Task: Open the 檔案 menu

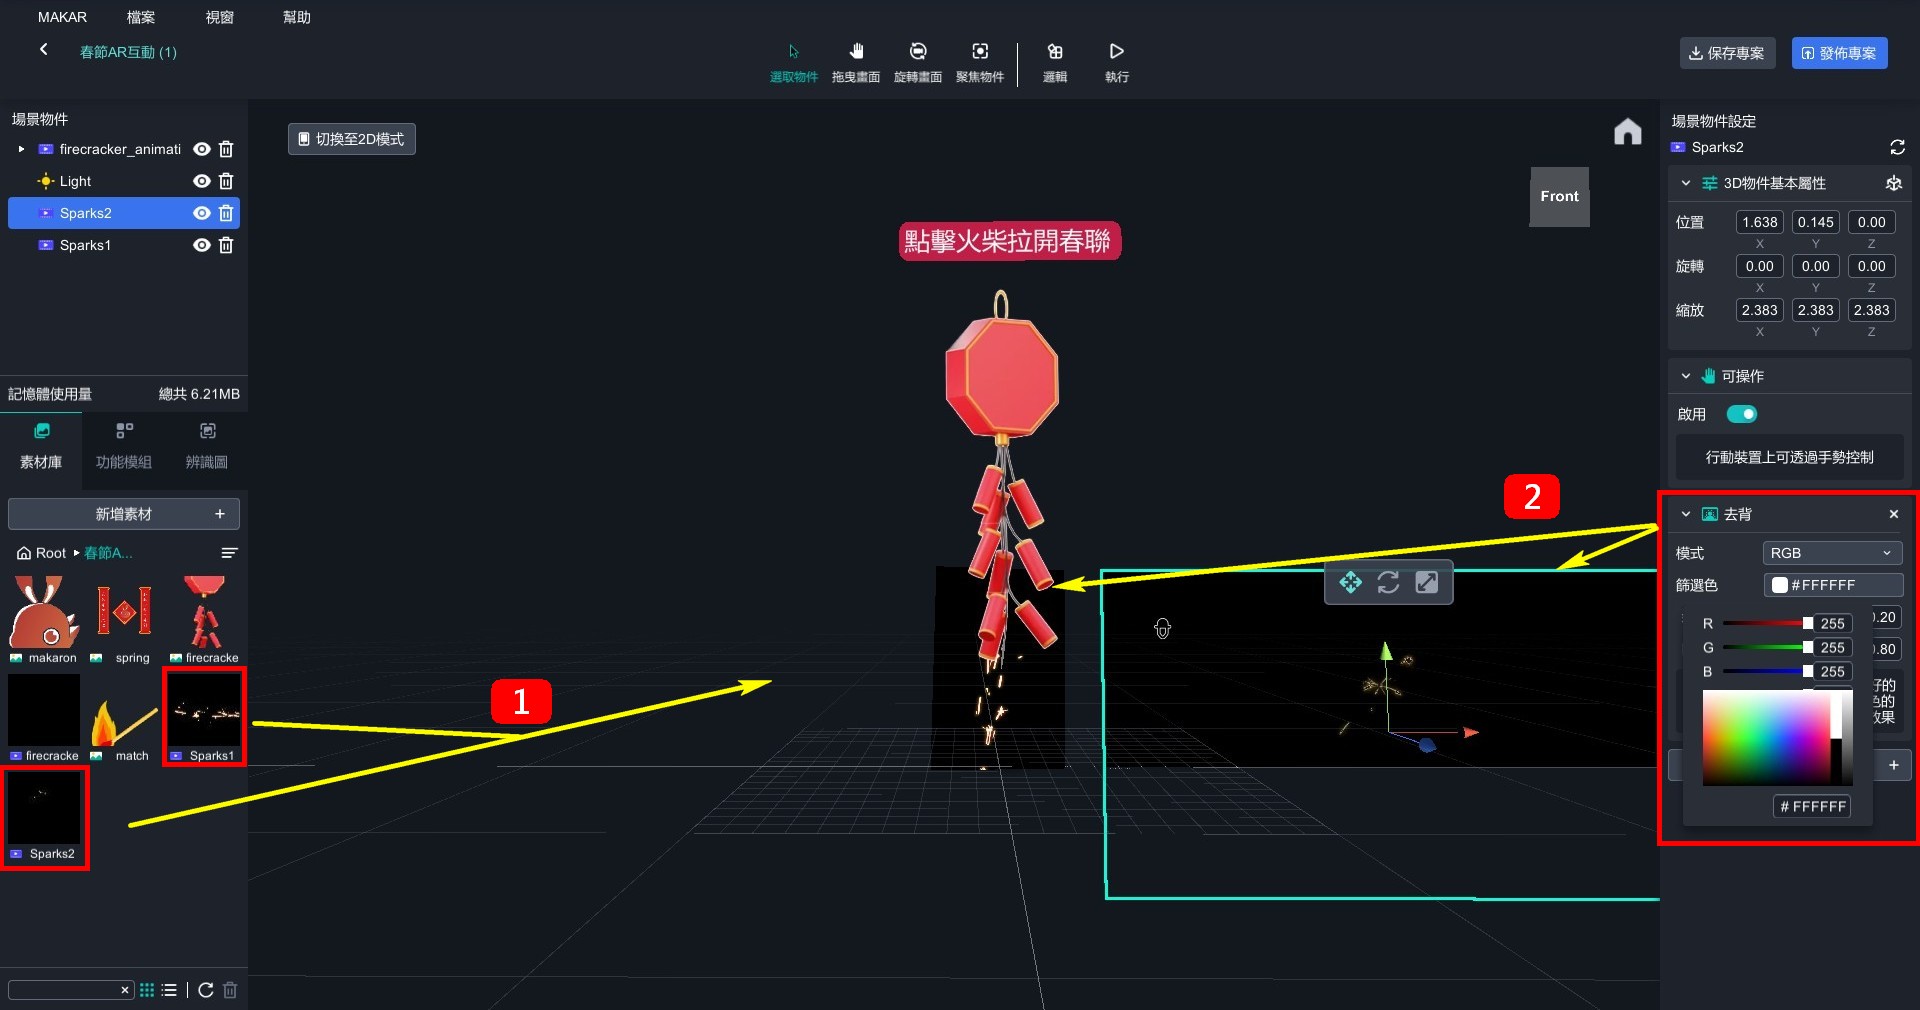Action: [x=141, y=17]
